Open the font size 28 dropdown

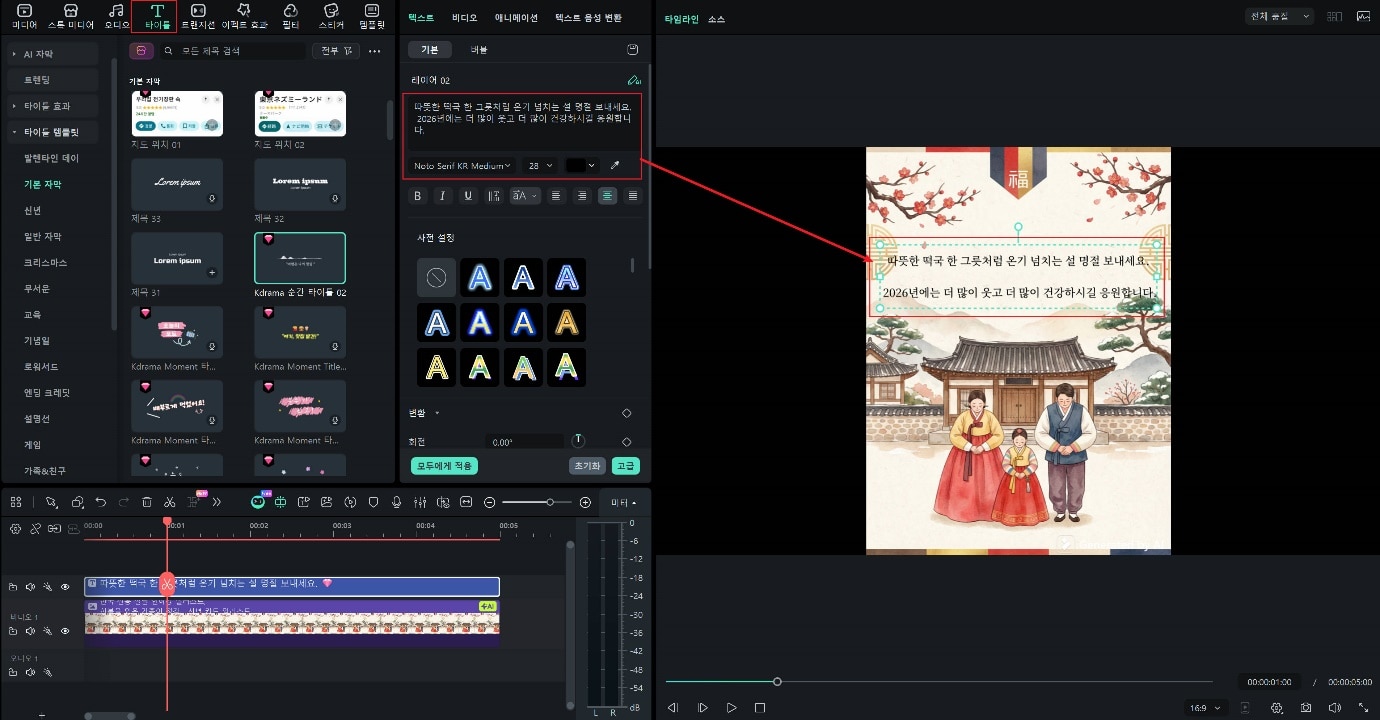(540, 166)
